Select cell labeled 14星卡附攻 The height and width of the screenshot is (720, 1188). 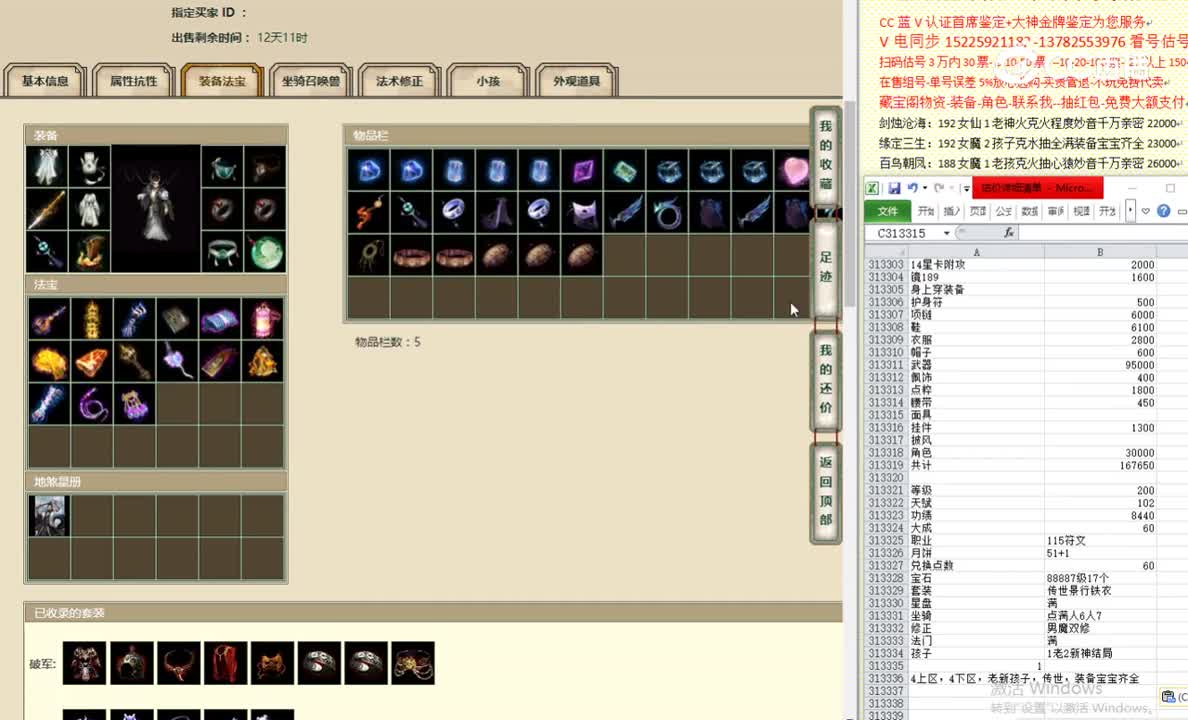[x=976, y=265]
